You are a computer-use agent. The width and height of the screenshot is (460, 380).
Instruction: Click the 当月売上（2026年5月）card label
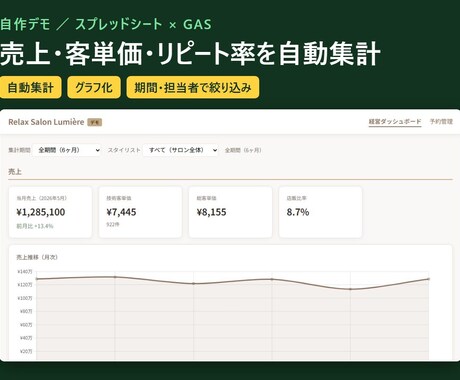[x=41, y=198]
